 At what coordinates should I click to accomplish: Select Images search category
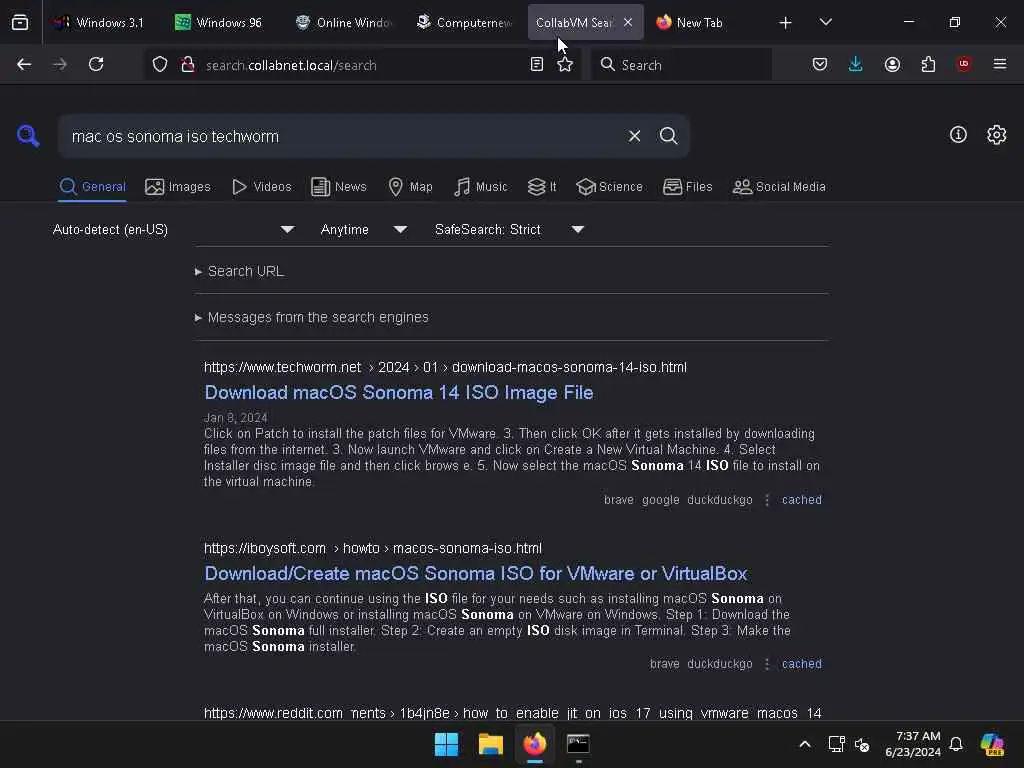(x=178, y=187)
